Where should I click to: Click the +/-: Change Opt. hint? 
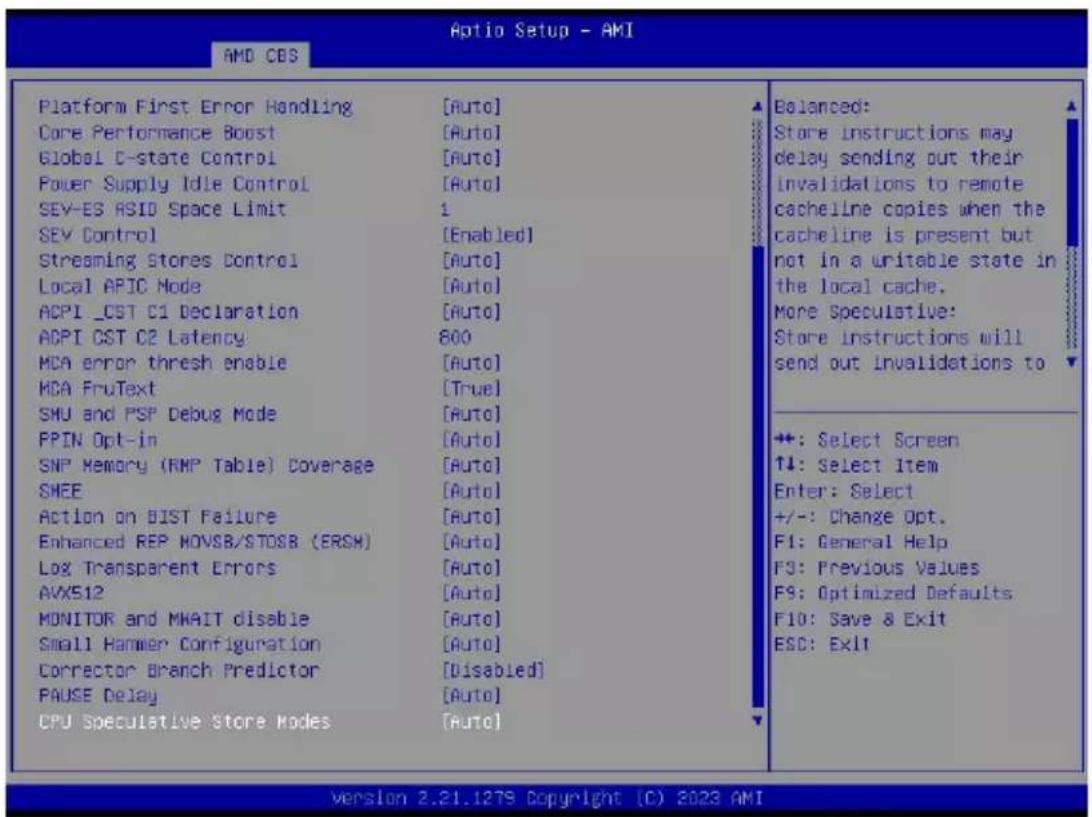click(860, 517)
